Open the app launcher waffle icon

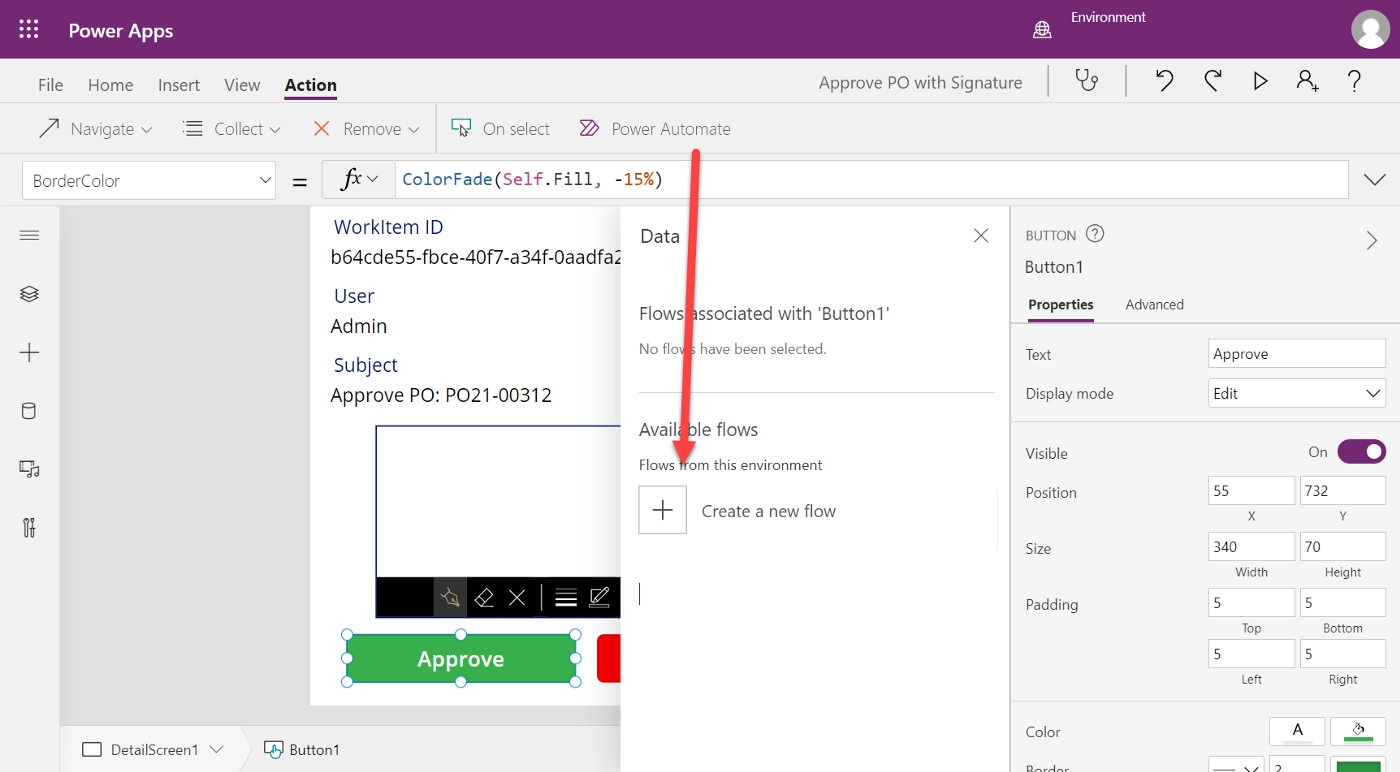point(29,29)
